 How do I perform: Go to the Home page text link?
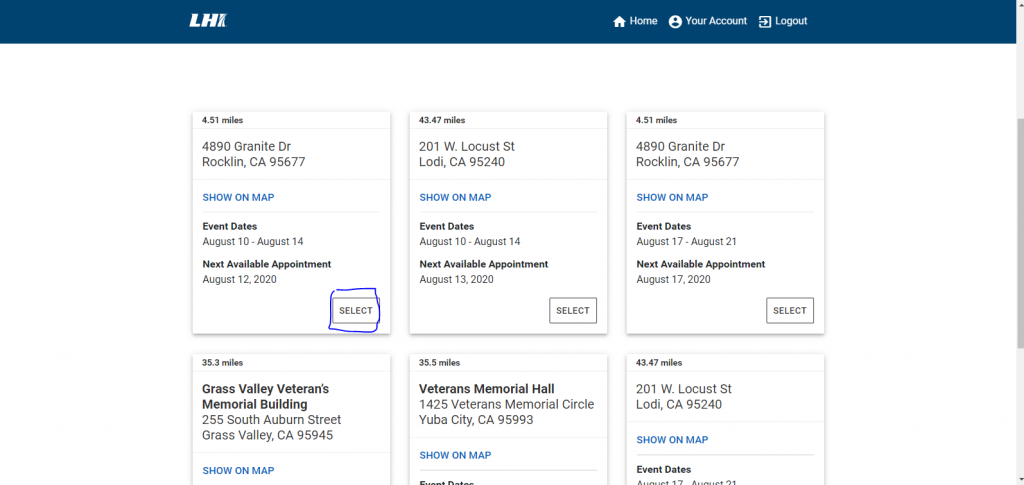(643, 21)
